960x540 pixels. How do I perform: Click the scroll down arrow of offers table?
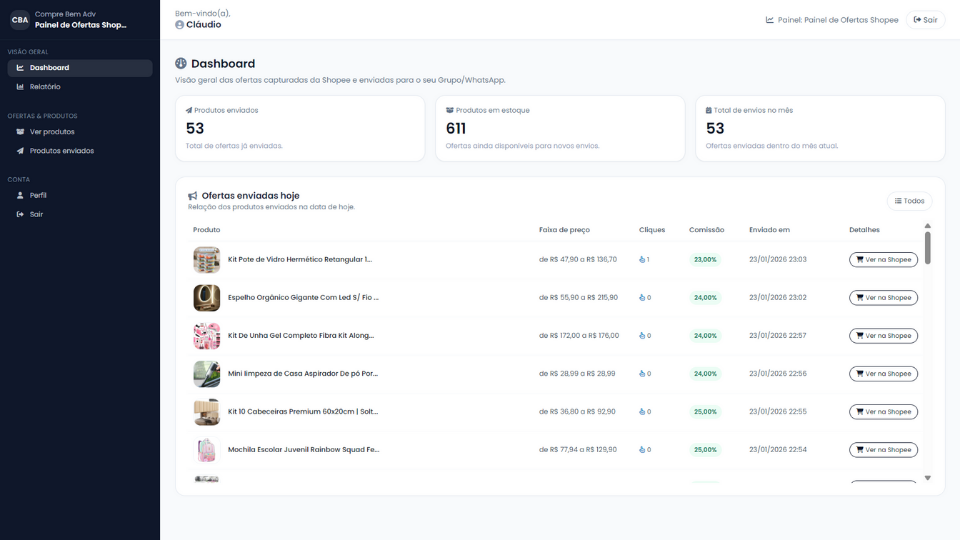coord(927,478)
